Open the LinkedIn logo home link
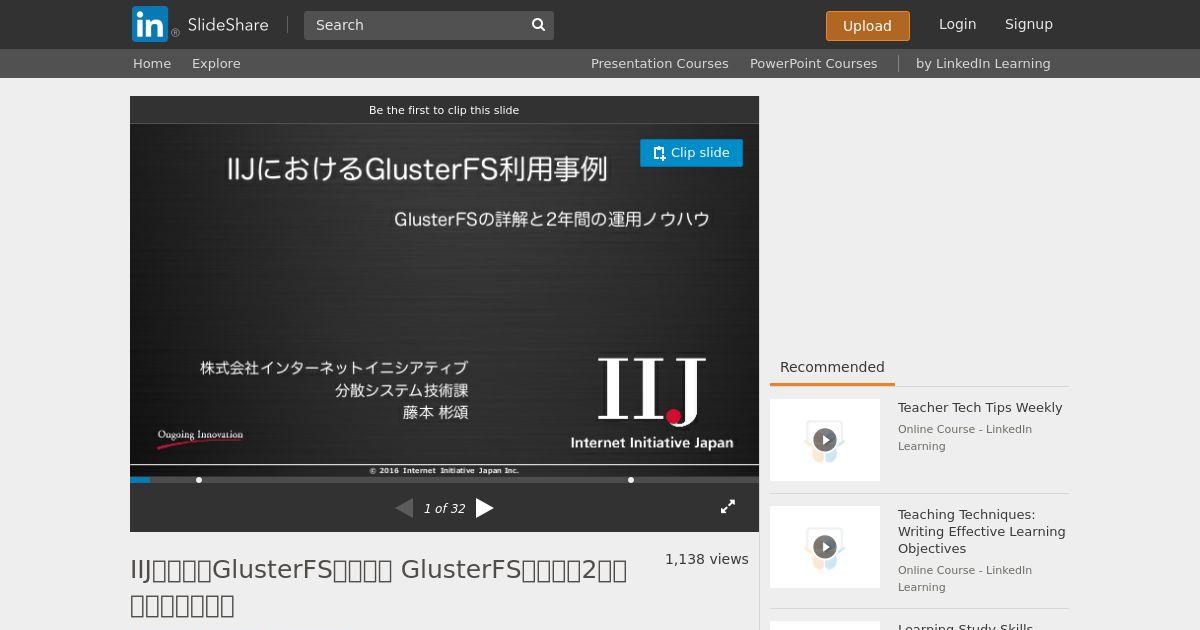This screenshot has height=630, width=1200. coord(150,24)
